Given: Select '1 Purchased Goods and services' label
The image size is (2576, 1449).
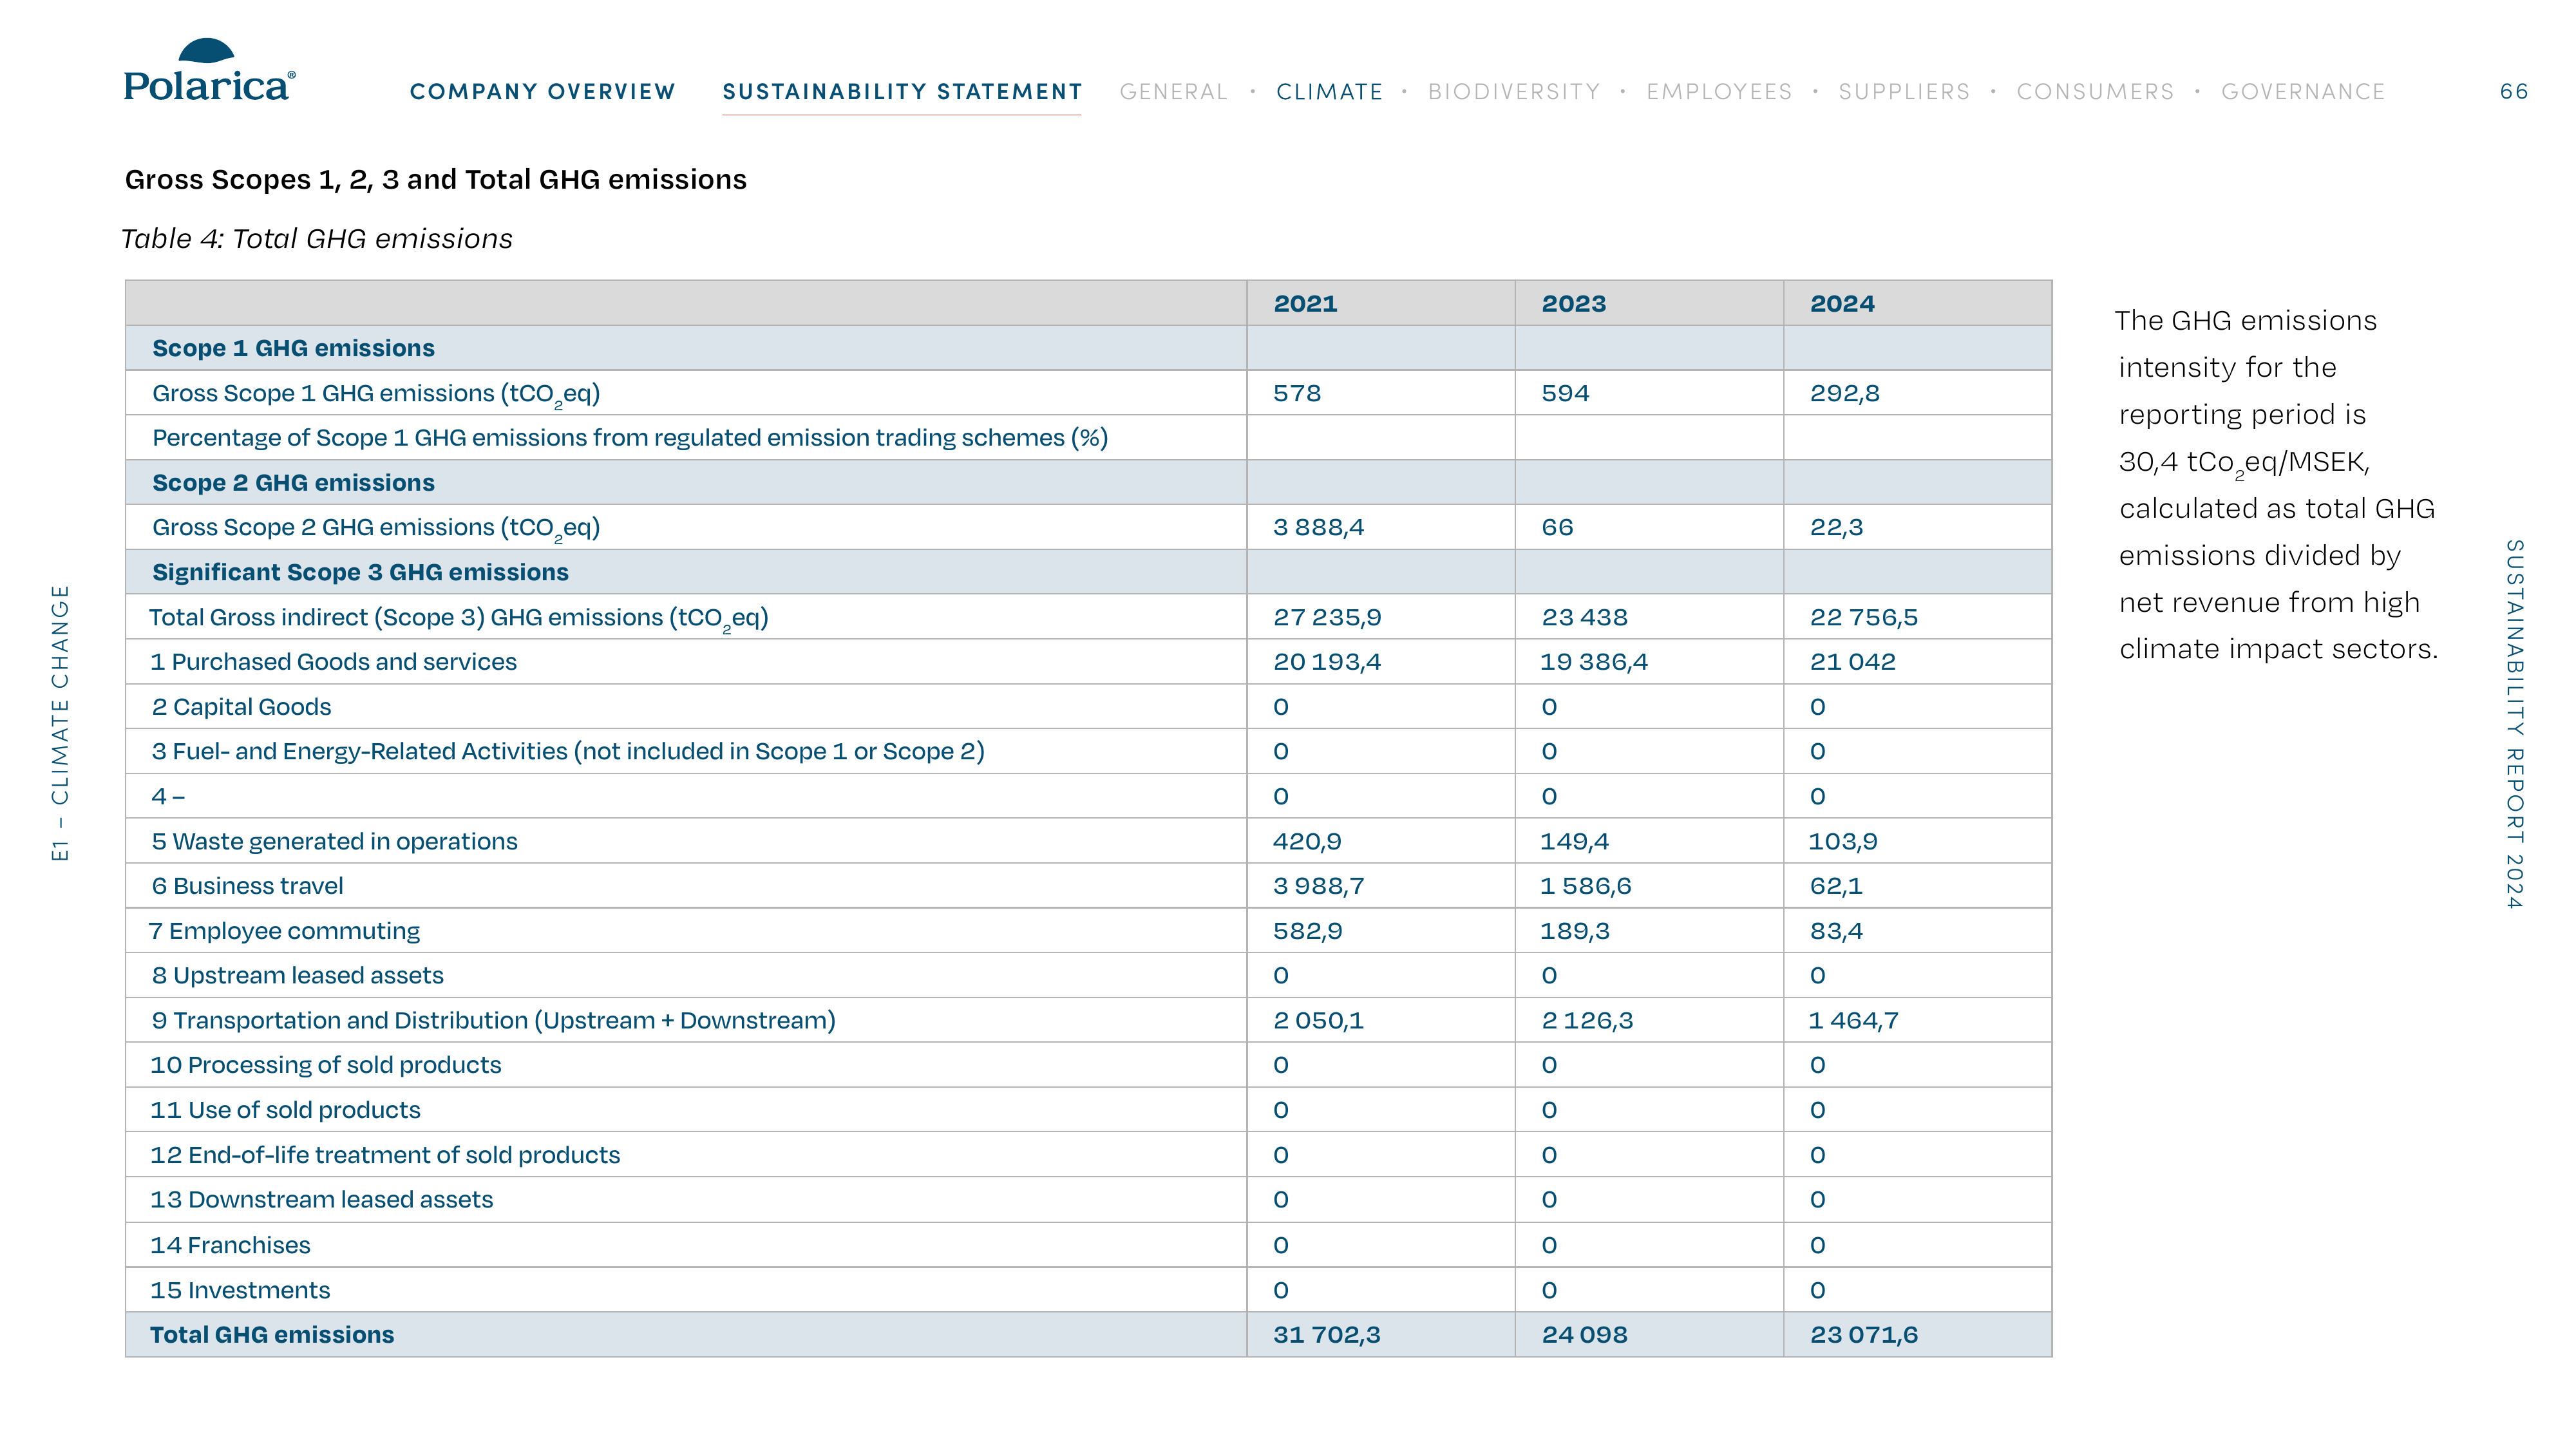Looking at the screenshot, I should [x=333, y=662].
